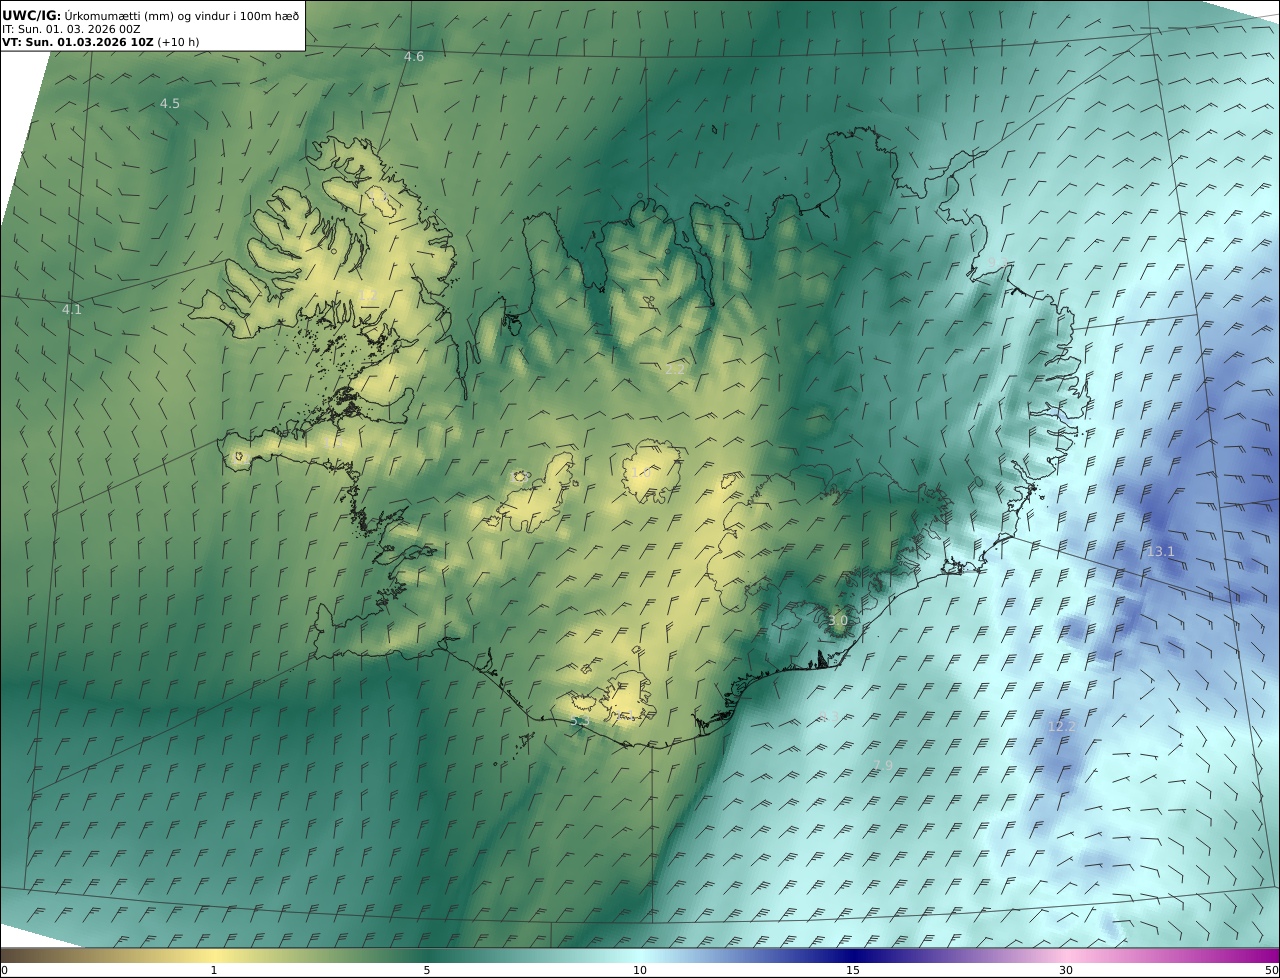Click the 'UWC/IG: Úrkomumætti (mm)' title line
Image resolution: width=1280 pixels, height=978 pixels.
pos(151,15)
